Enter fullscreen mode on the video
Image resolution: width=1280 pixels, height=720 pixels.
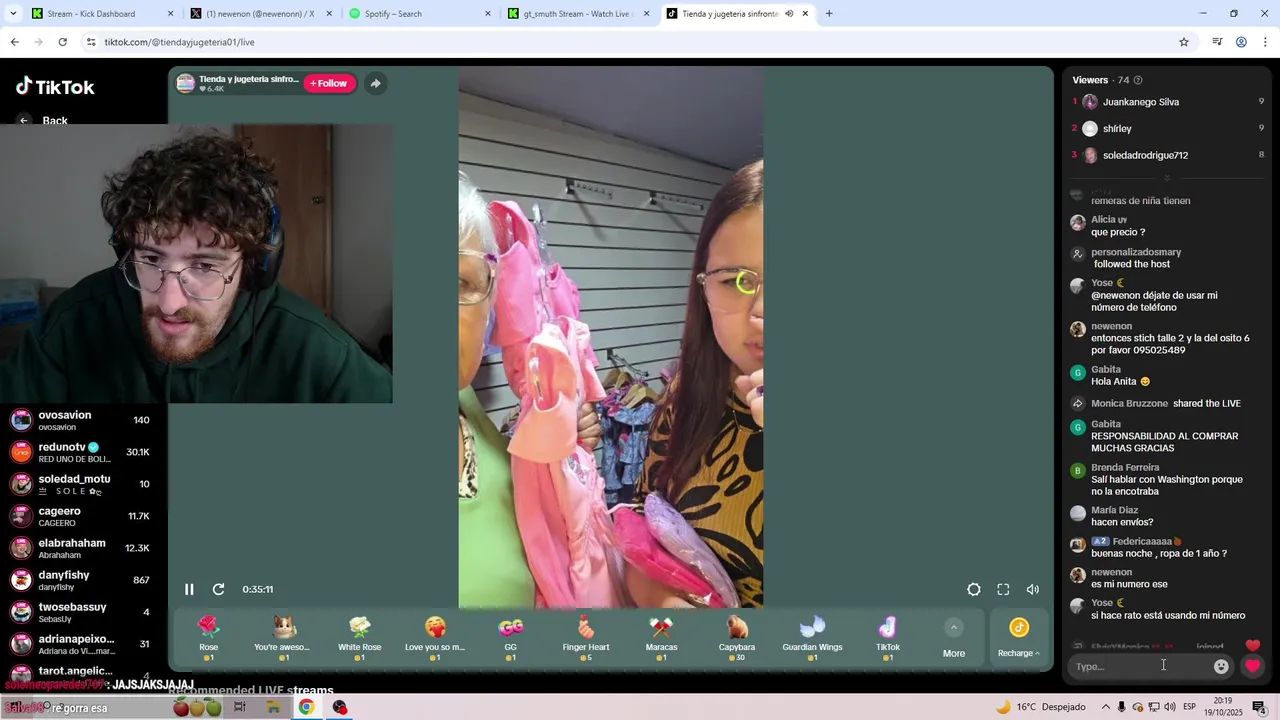1003,590
